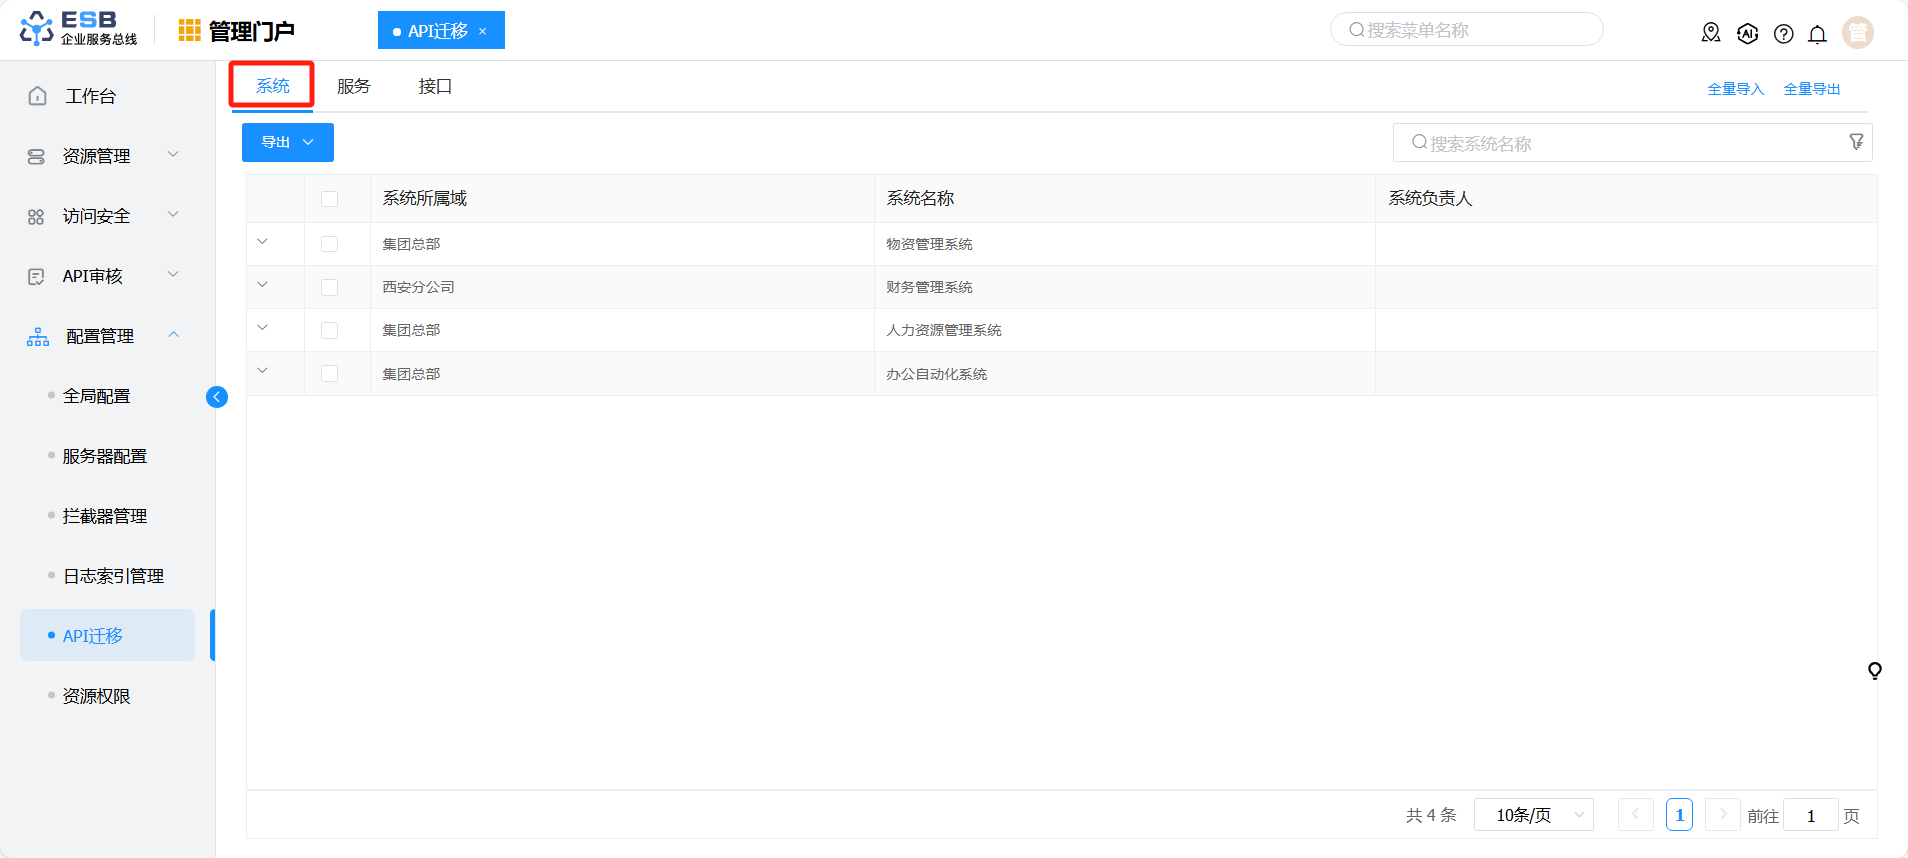Screen dimensions: 1908x858
Task: Click the filter funnel icon in search box
Action: tap(1856, 142)
